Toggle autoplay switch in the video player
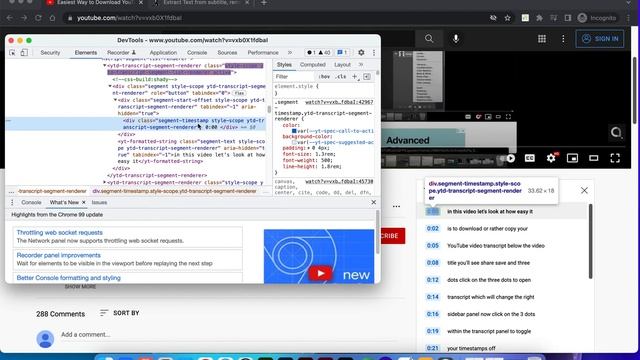 [507, 158]
